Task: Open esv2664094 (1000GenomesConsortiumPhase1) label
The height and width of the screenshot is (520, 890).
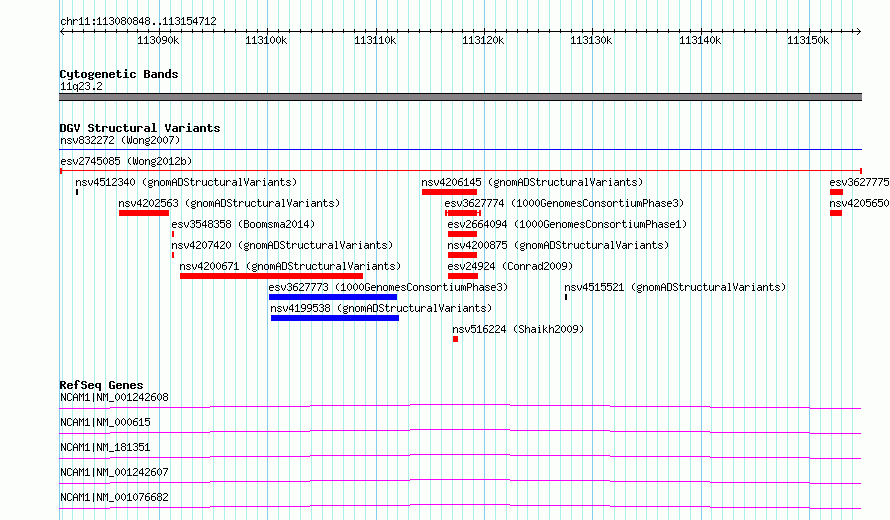Action: point(567,224)
